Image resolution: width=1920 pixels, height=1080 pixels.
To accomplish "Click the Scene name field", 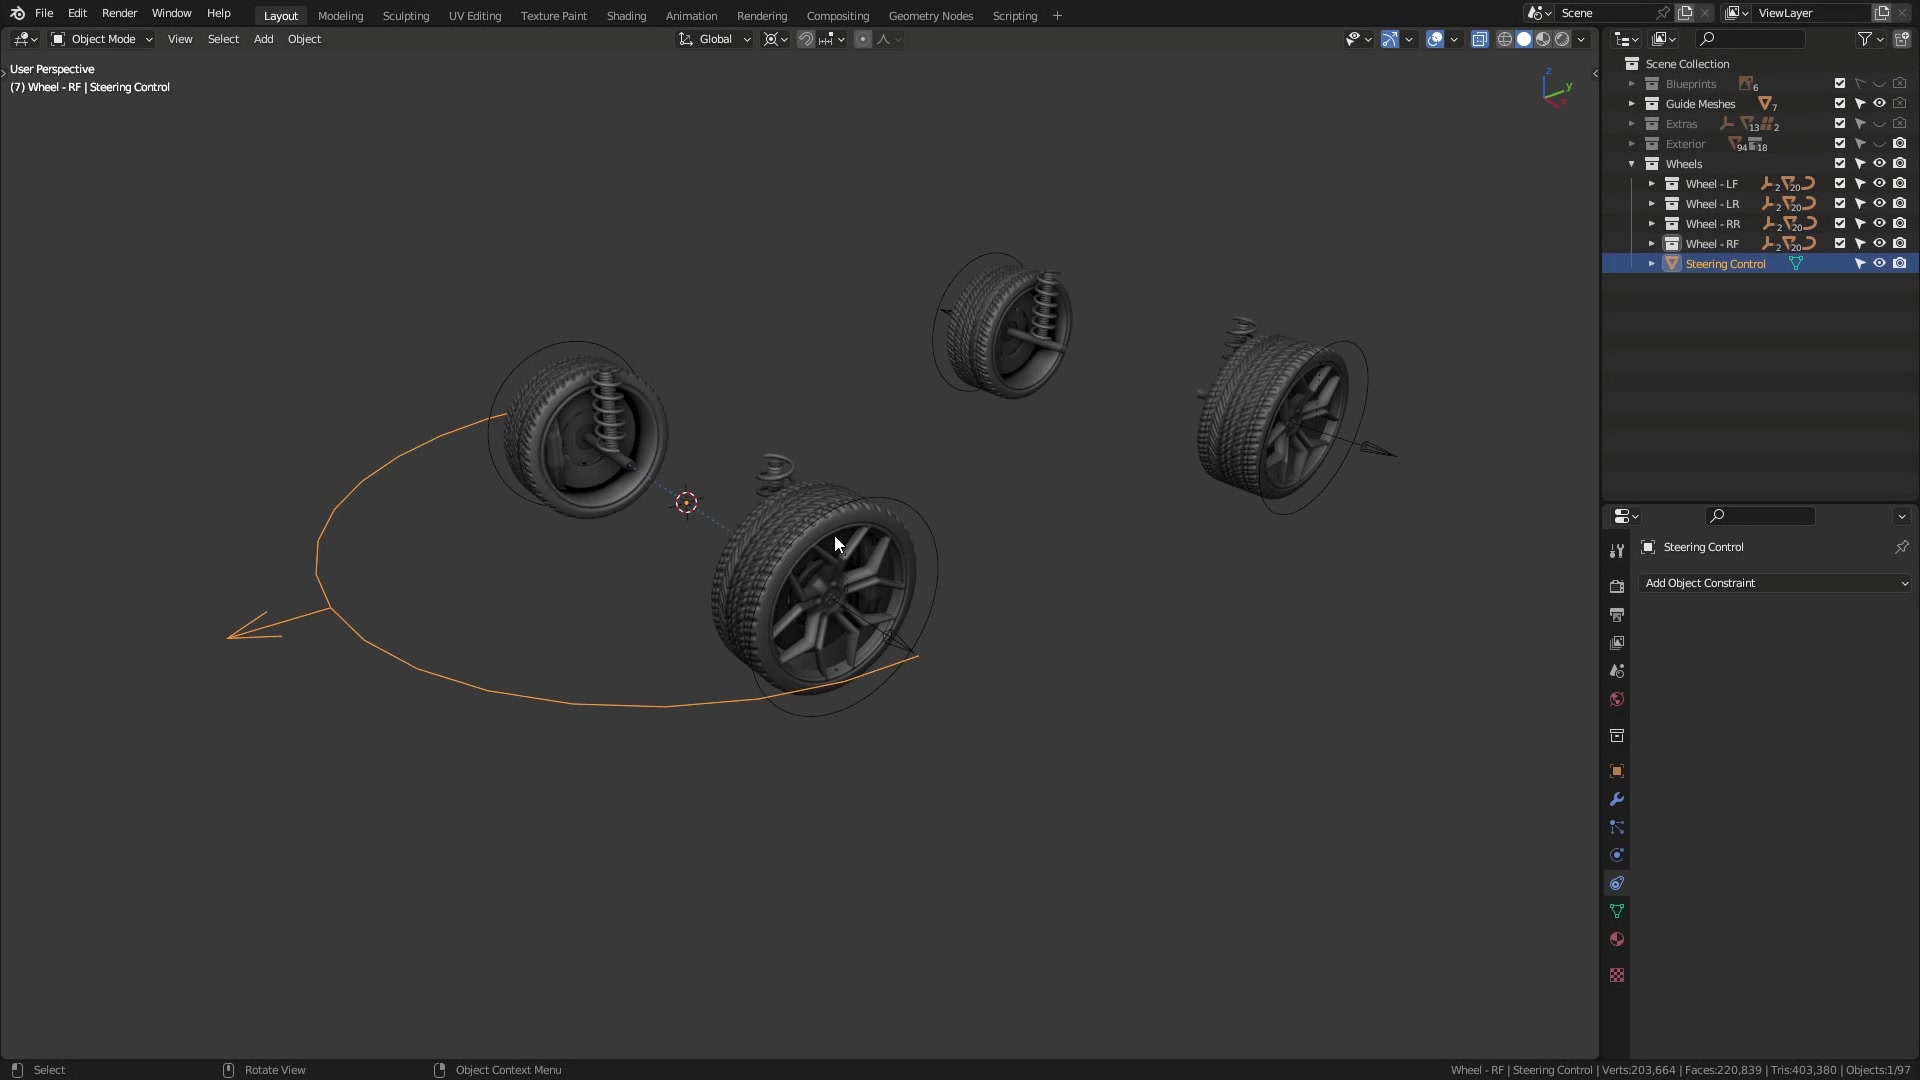I will click(x=1606, y=13).
